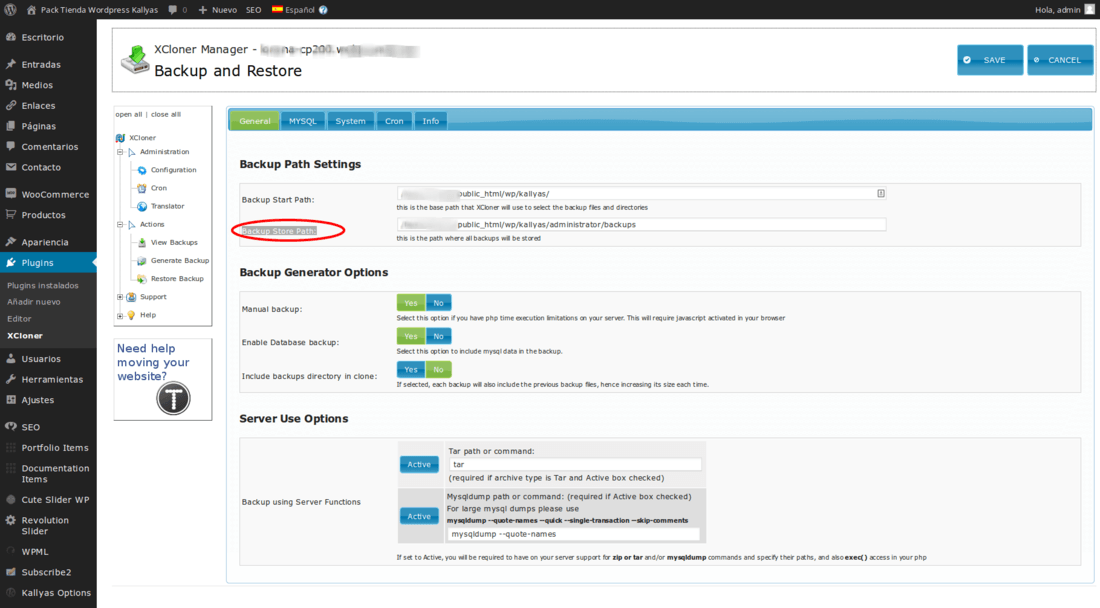Viewport: 1100px width, 608px height.
Task: Open Restore Backup in the tree
Action: point(177,279)
